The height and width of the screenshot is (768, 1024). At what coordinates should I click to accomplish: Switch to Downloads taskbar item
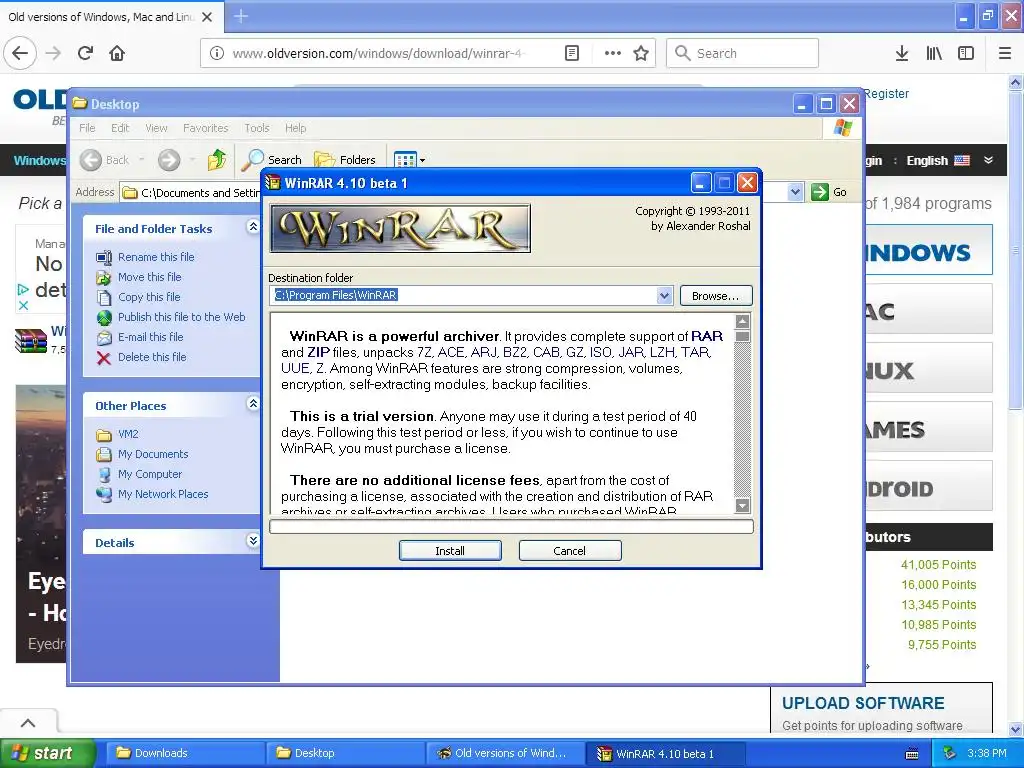(184, 753)
